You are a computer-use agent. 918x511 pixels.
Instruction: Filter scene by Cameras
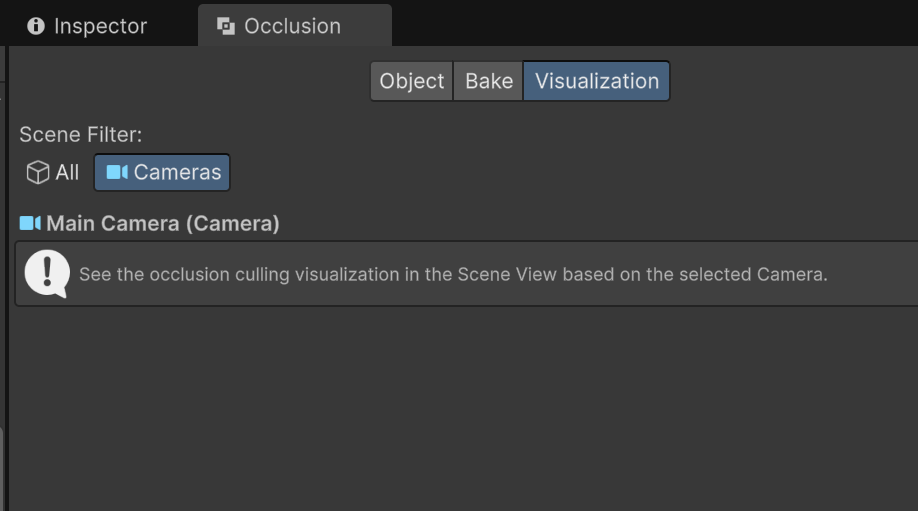click(x=177, y=172)
